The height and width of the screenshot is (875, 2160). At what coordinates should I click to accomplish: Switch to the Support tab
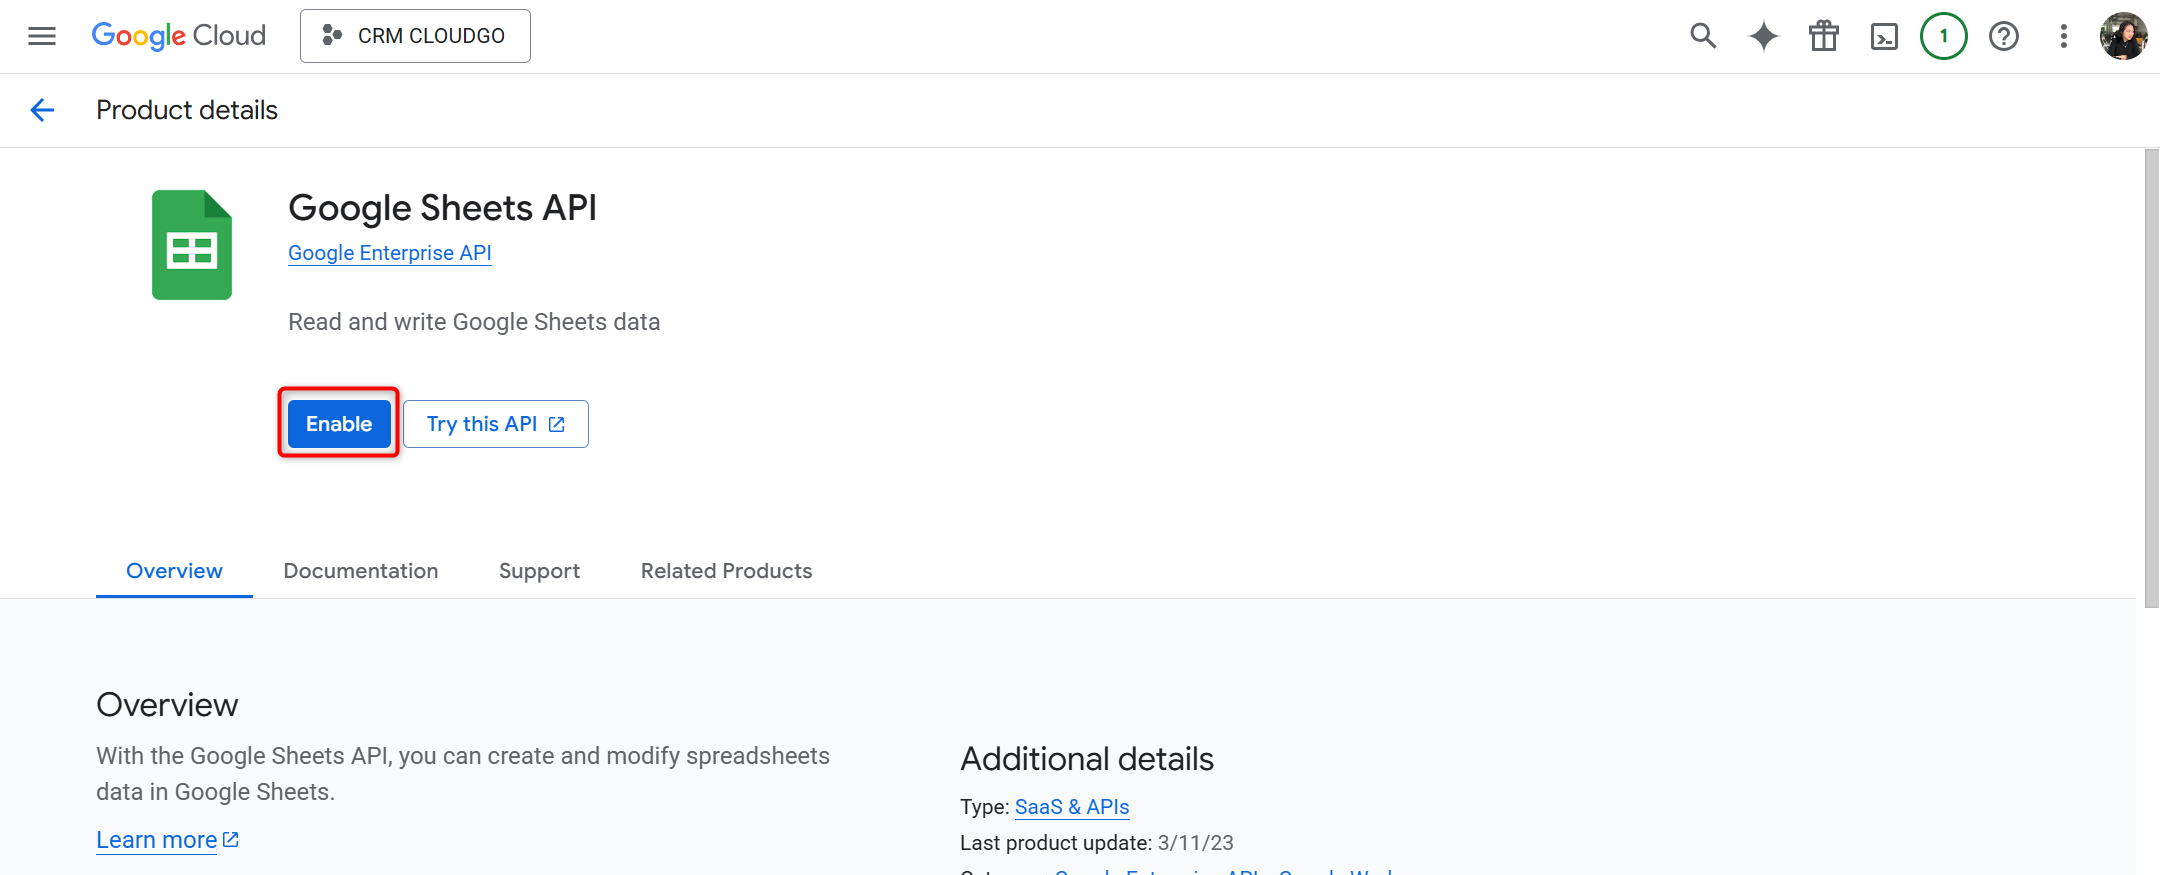(x=539, y=571)
